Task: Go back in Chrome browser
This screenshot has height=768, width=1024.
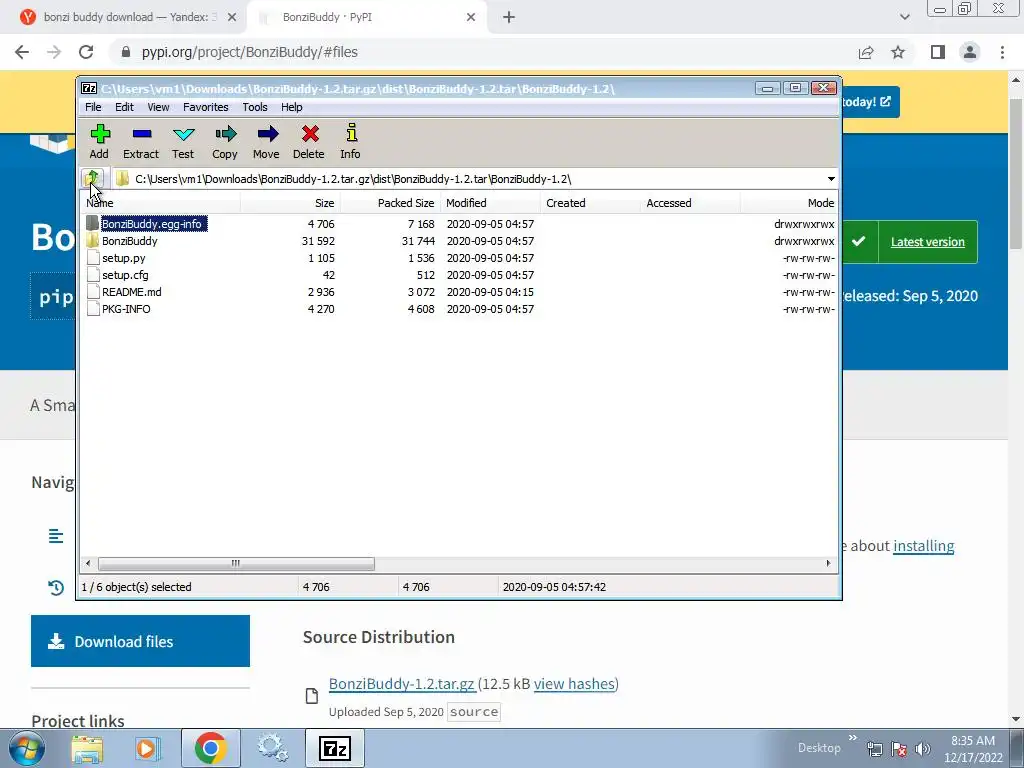Action: click(x=22, y=52)
